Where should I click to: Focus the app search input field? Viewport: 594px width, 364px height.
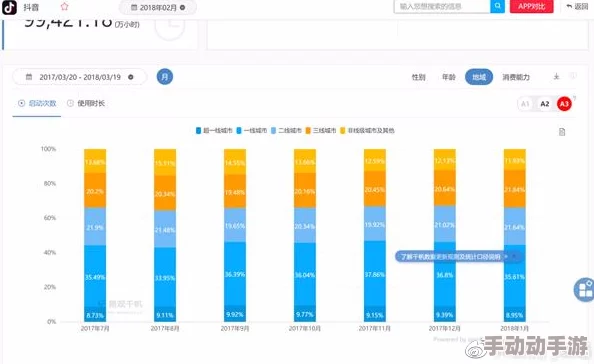tap(442, 6)
